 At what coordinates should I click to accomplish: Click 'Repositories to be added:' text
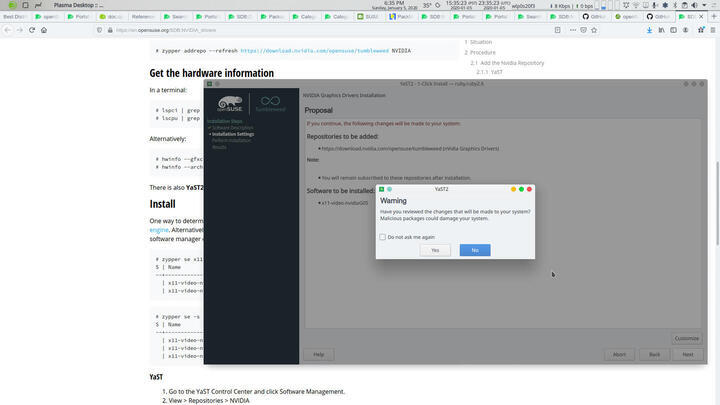(342, 136)
